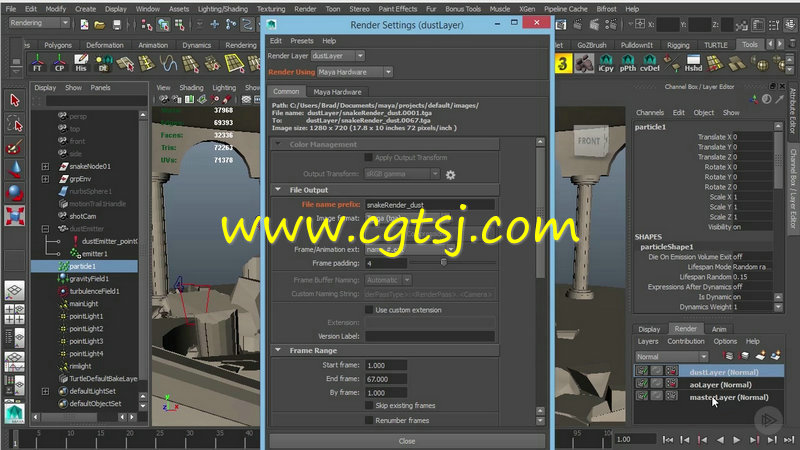Adjust the Frame padding slider handle
The height and width of the screenshot is (450, 800).
(x=443, y=262)
